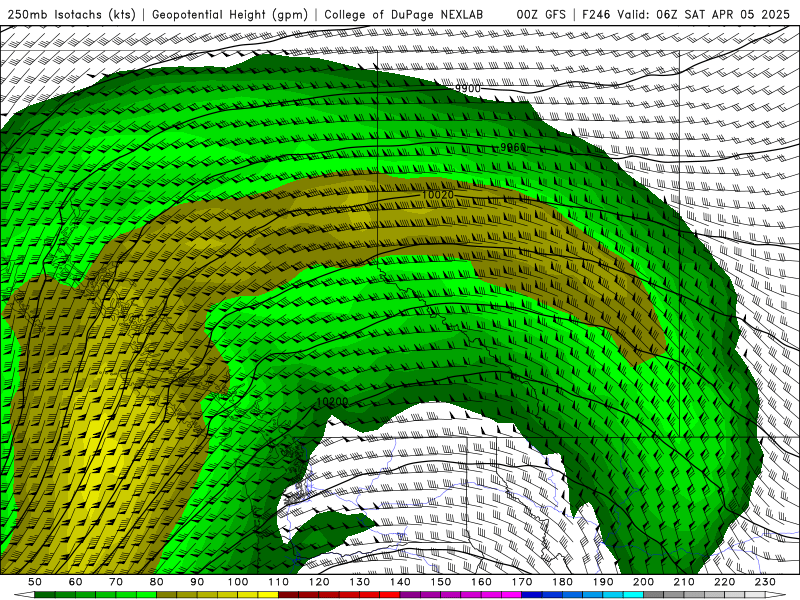The width and height of the screenshot is (800, 600).
Task: Pick the brightest green swatch just before 80
Action: (x=146, y=594)
